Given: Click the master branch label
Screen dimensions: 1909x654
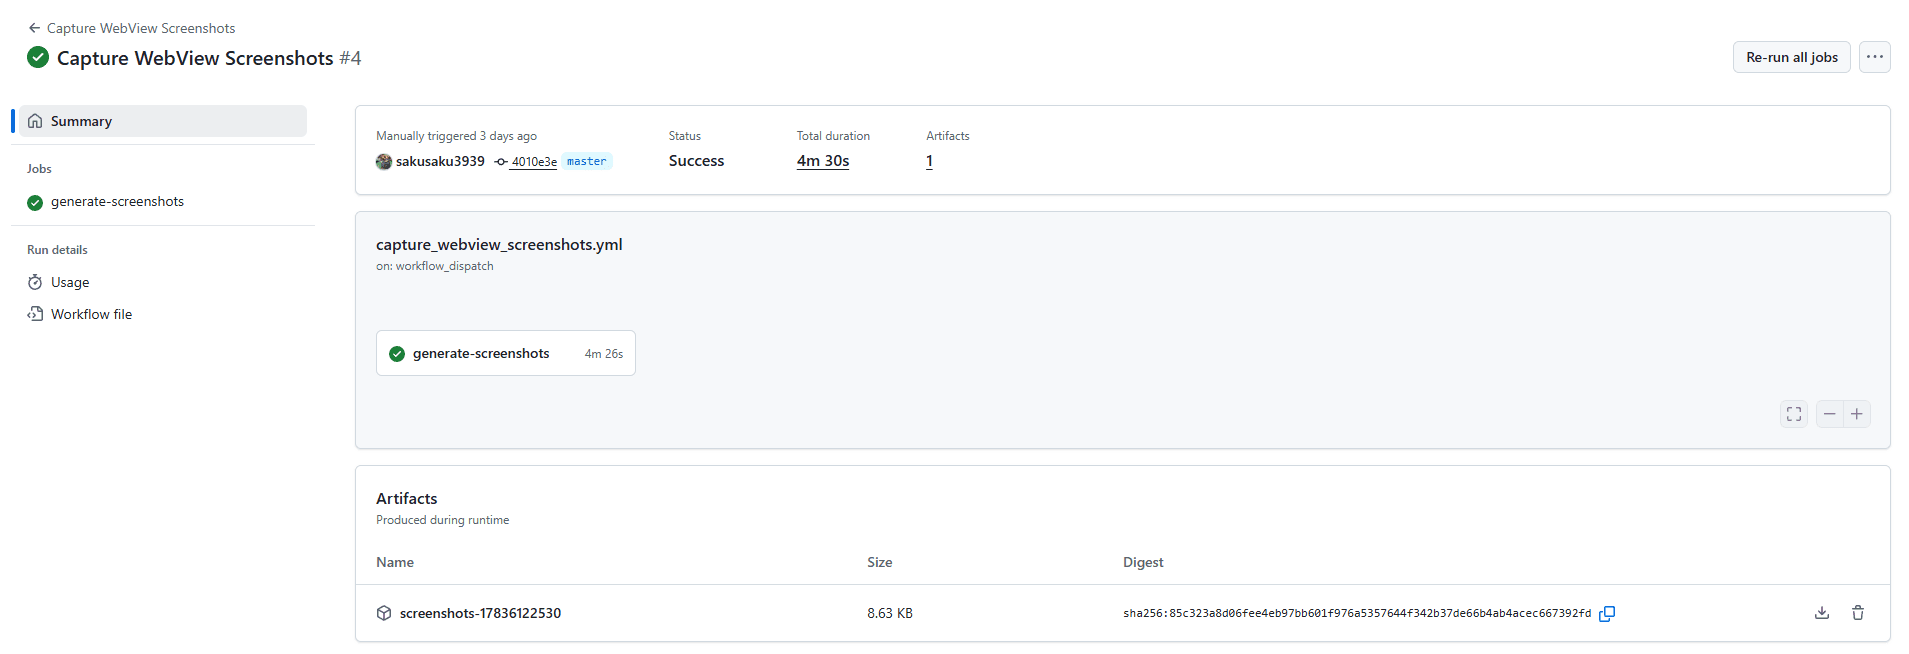Looking at the screenshot, I should (x=586, y=162).
